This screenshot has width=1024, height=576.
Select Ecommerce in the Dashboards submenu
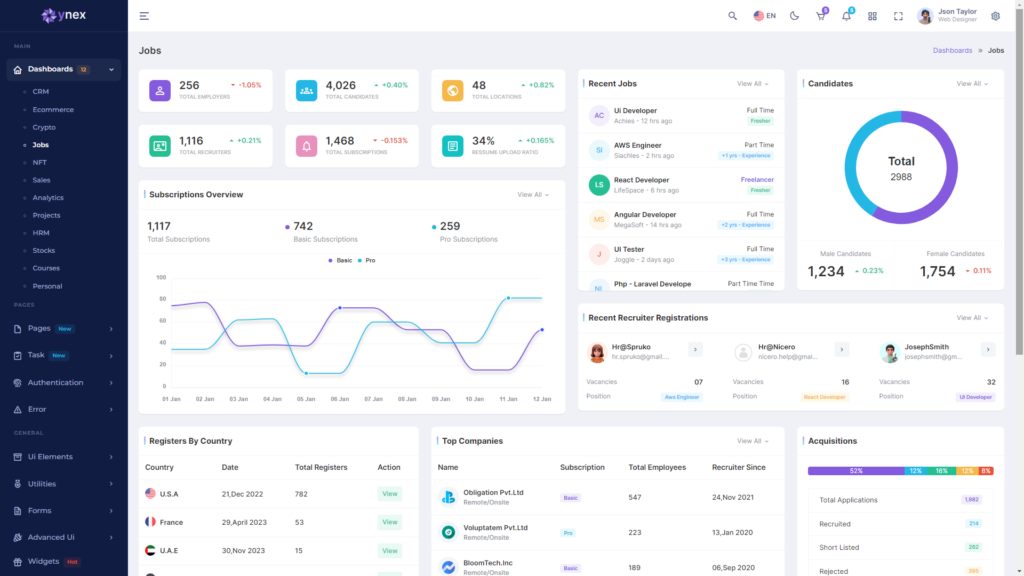click(x=53, y=110)
